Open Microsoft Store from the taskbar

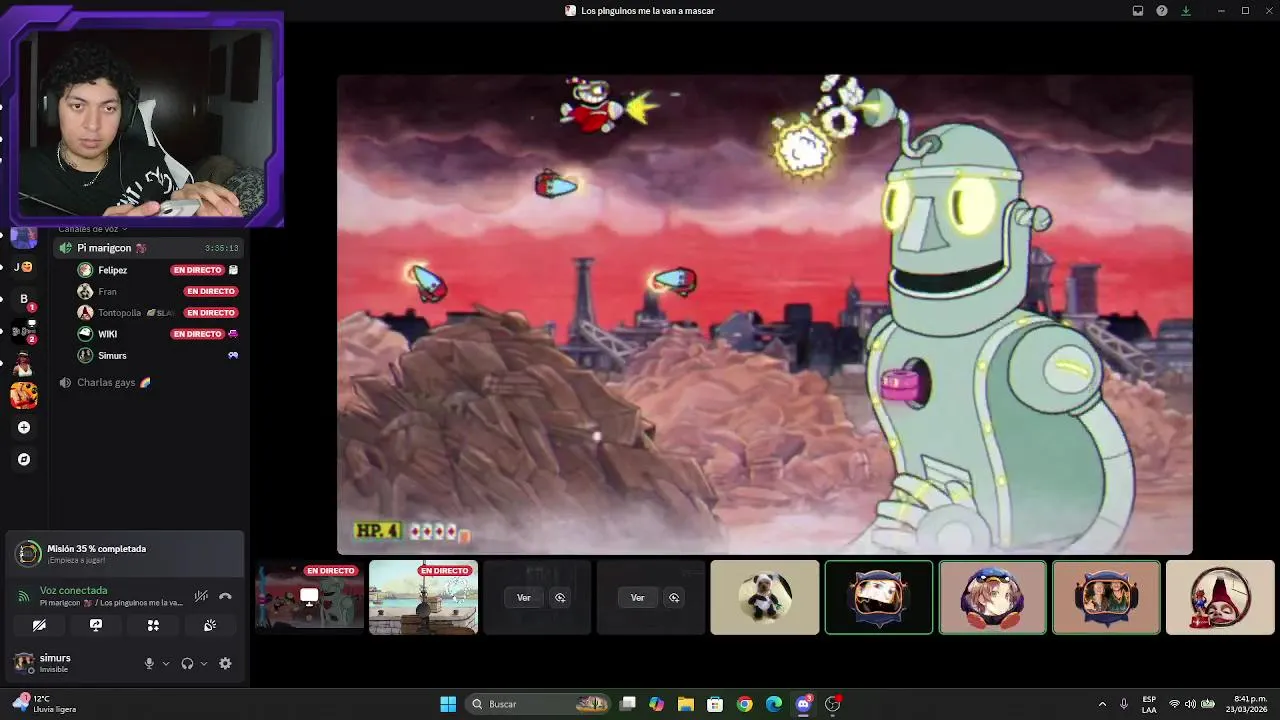[x=715, y=704]
